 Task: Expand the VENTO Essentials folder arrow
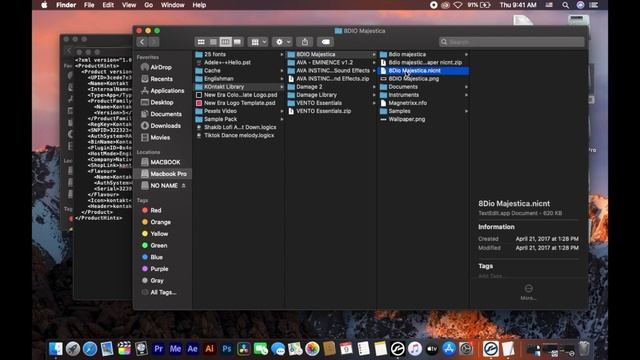[x=374, y=103]
